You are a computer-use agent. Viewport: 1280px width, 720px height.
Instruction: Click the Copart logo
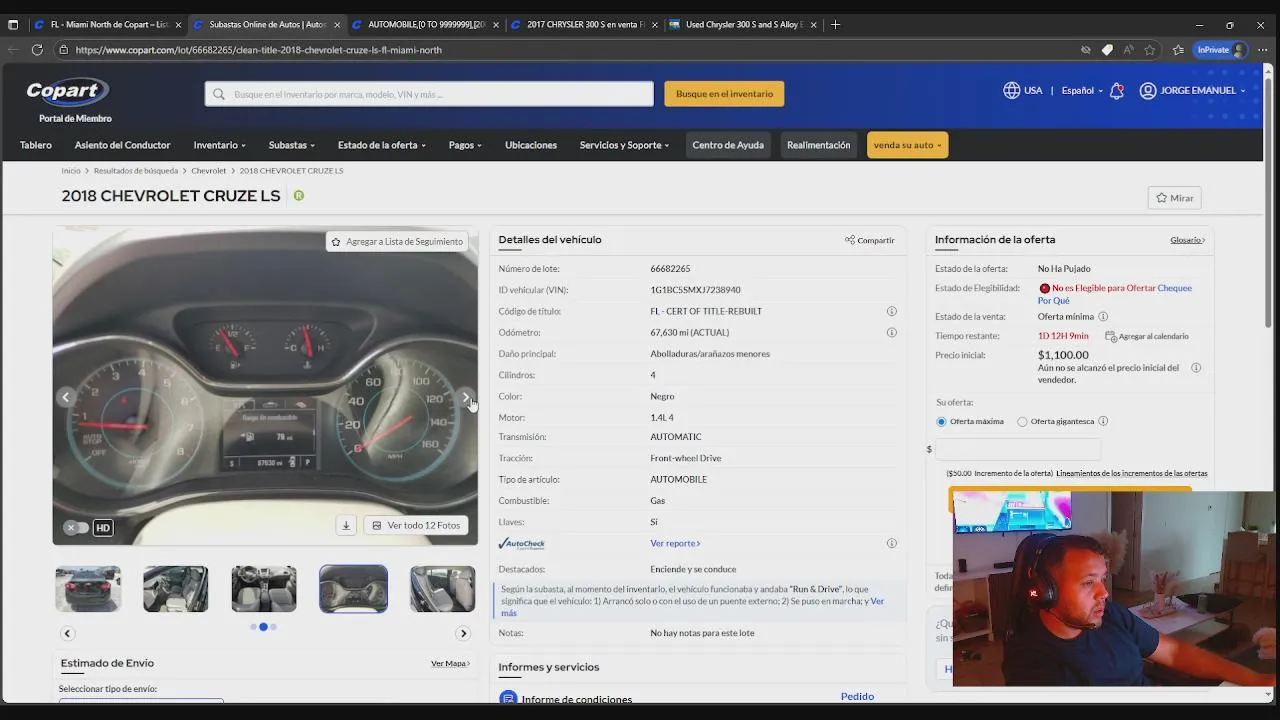coord(68,92)
